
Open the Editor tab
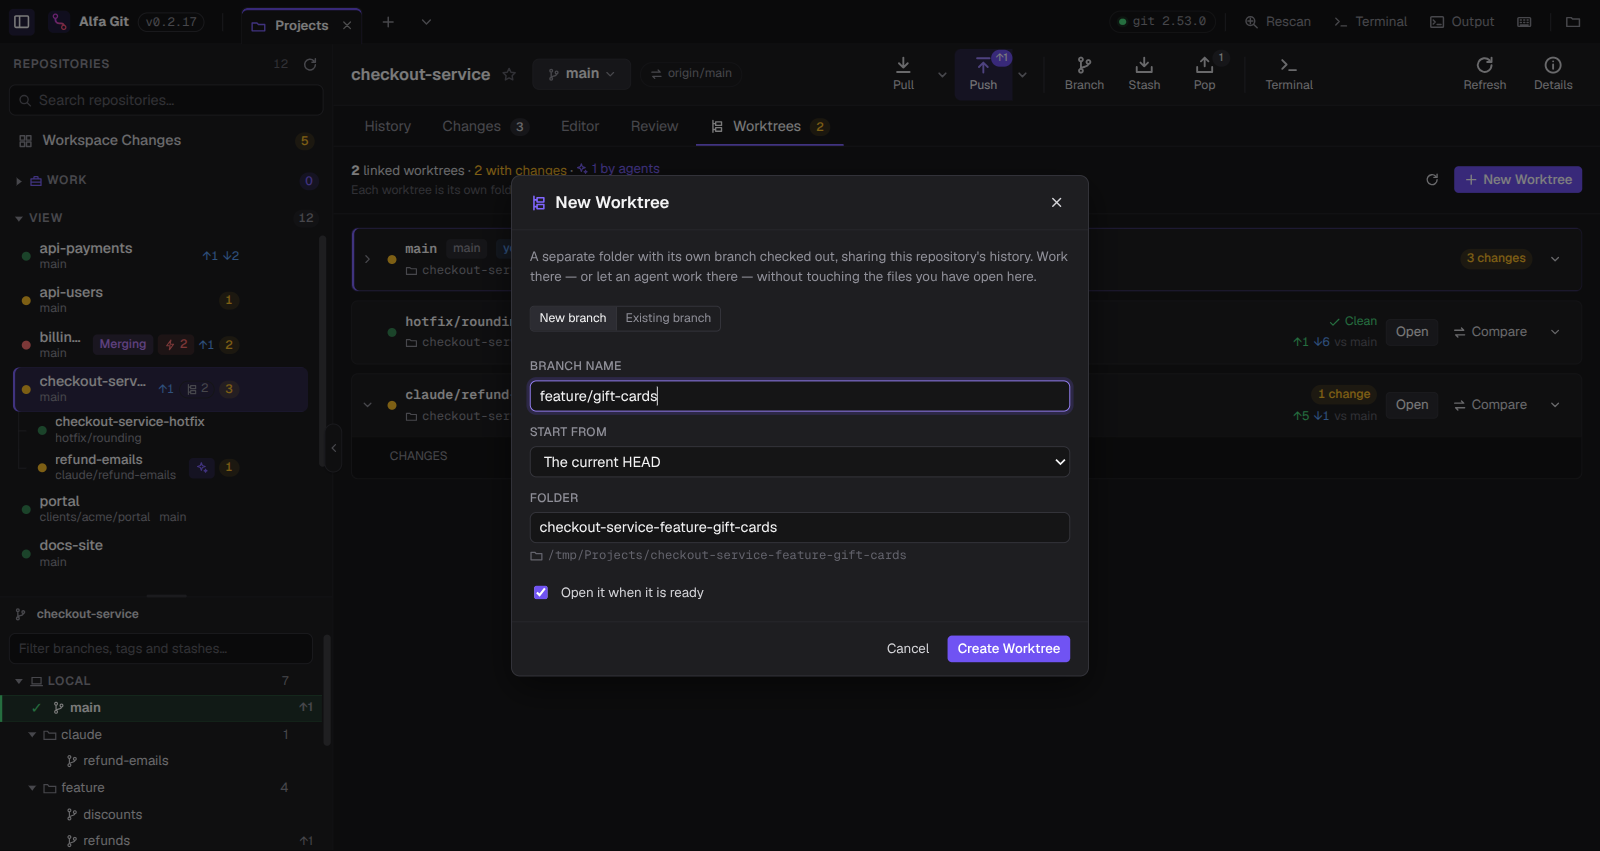tap(580, 126)
